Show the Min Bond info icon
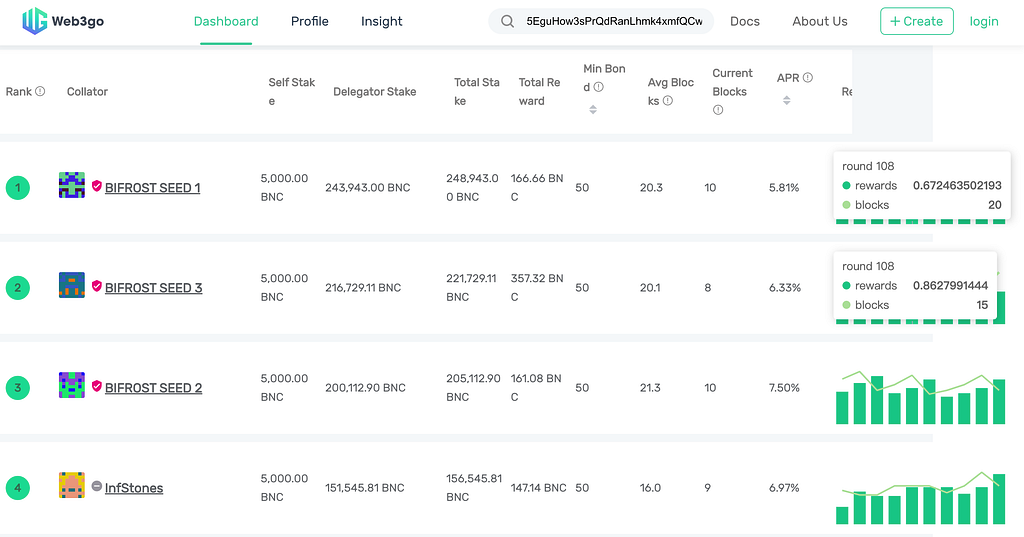Image resolution: width=1024 pixels, height=537 pixels. (598, 87)
